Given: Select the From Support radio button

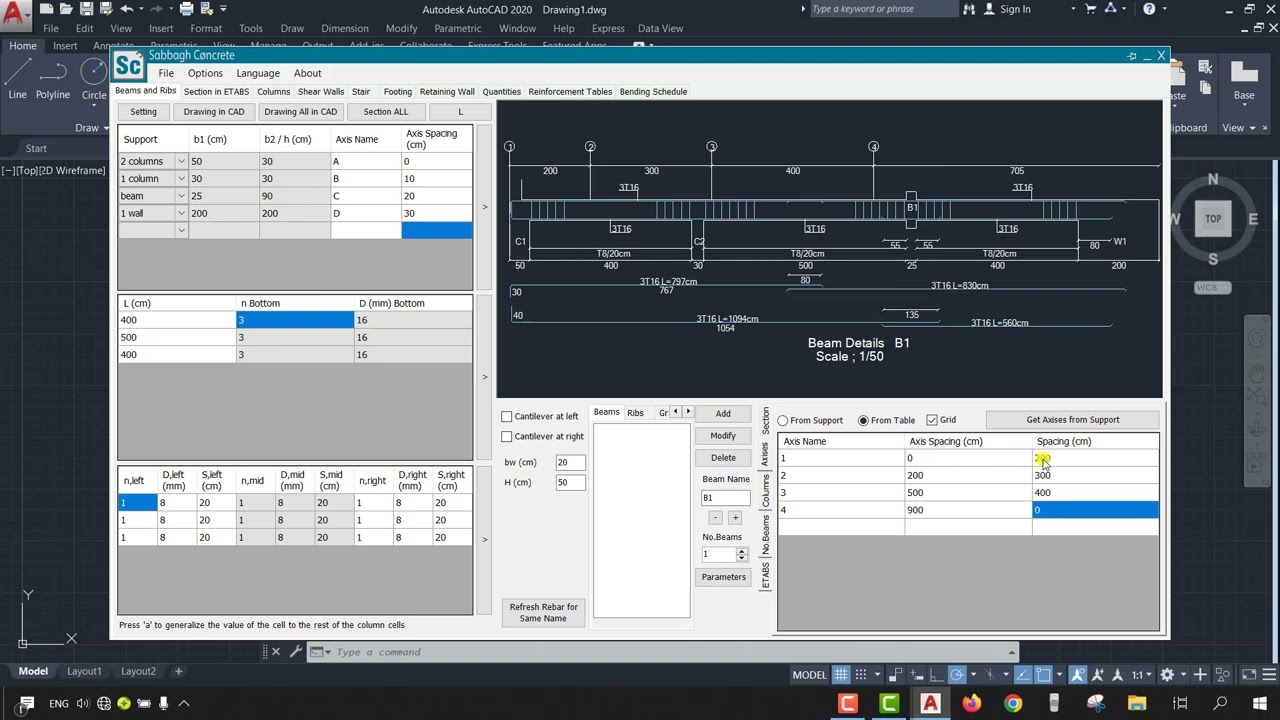Looking at the screenshot, I should click(x=783, y=420).
